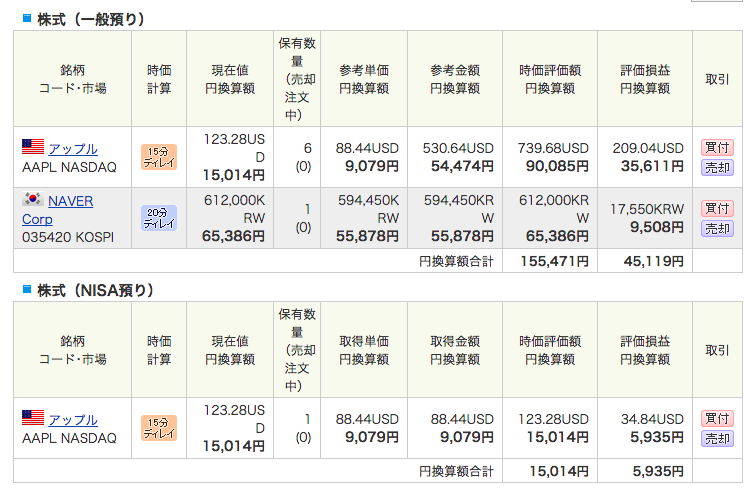Viewport: 755px width, 501px height.
Task: Open アップル link in NISA預り table
Action: coord(73,420)
